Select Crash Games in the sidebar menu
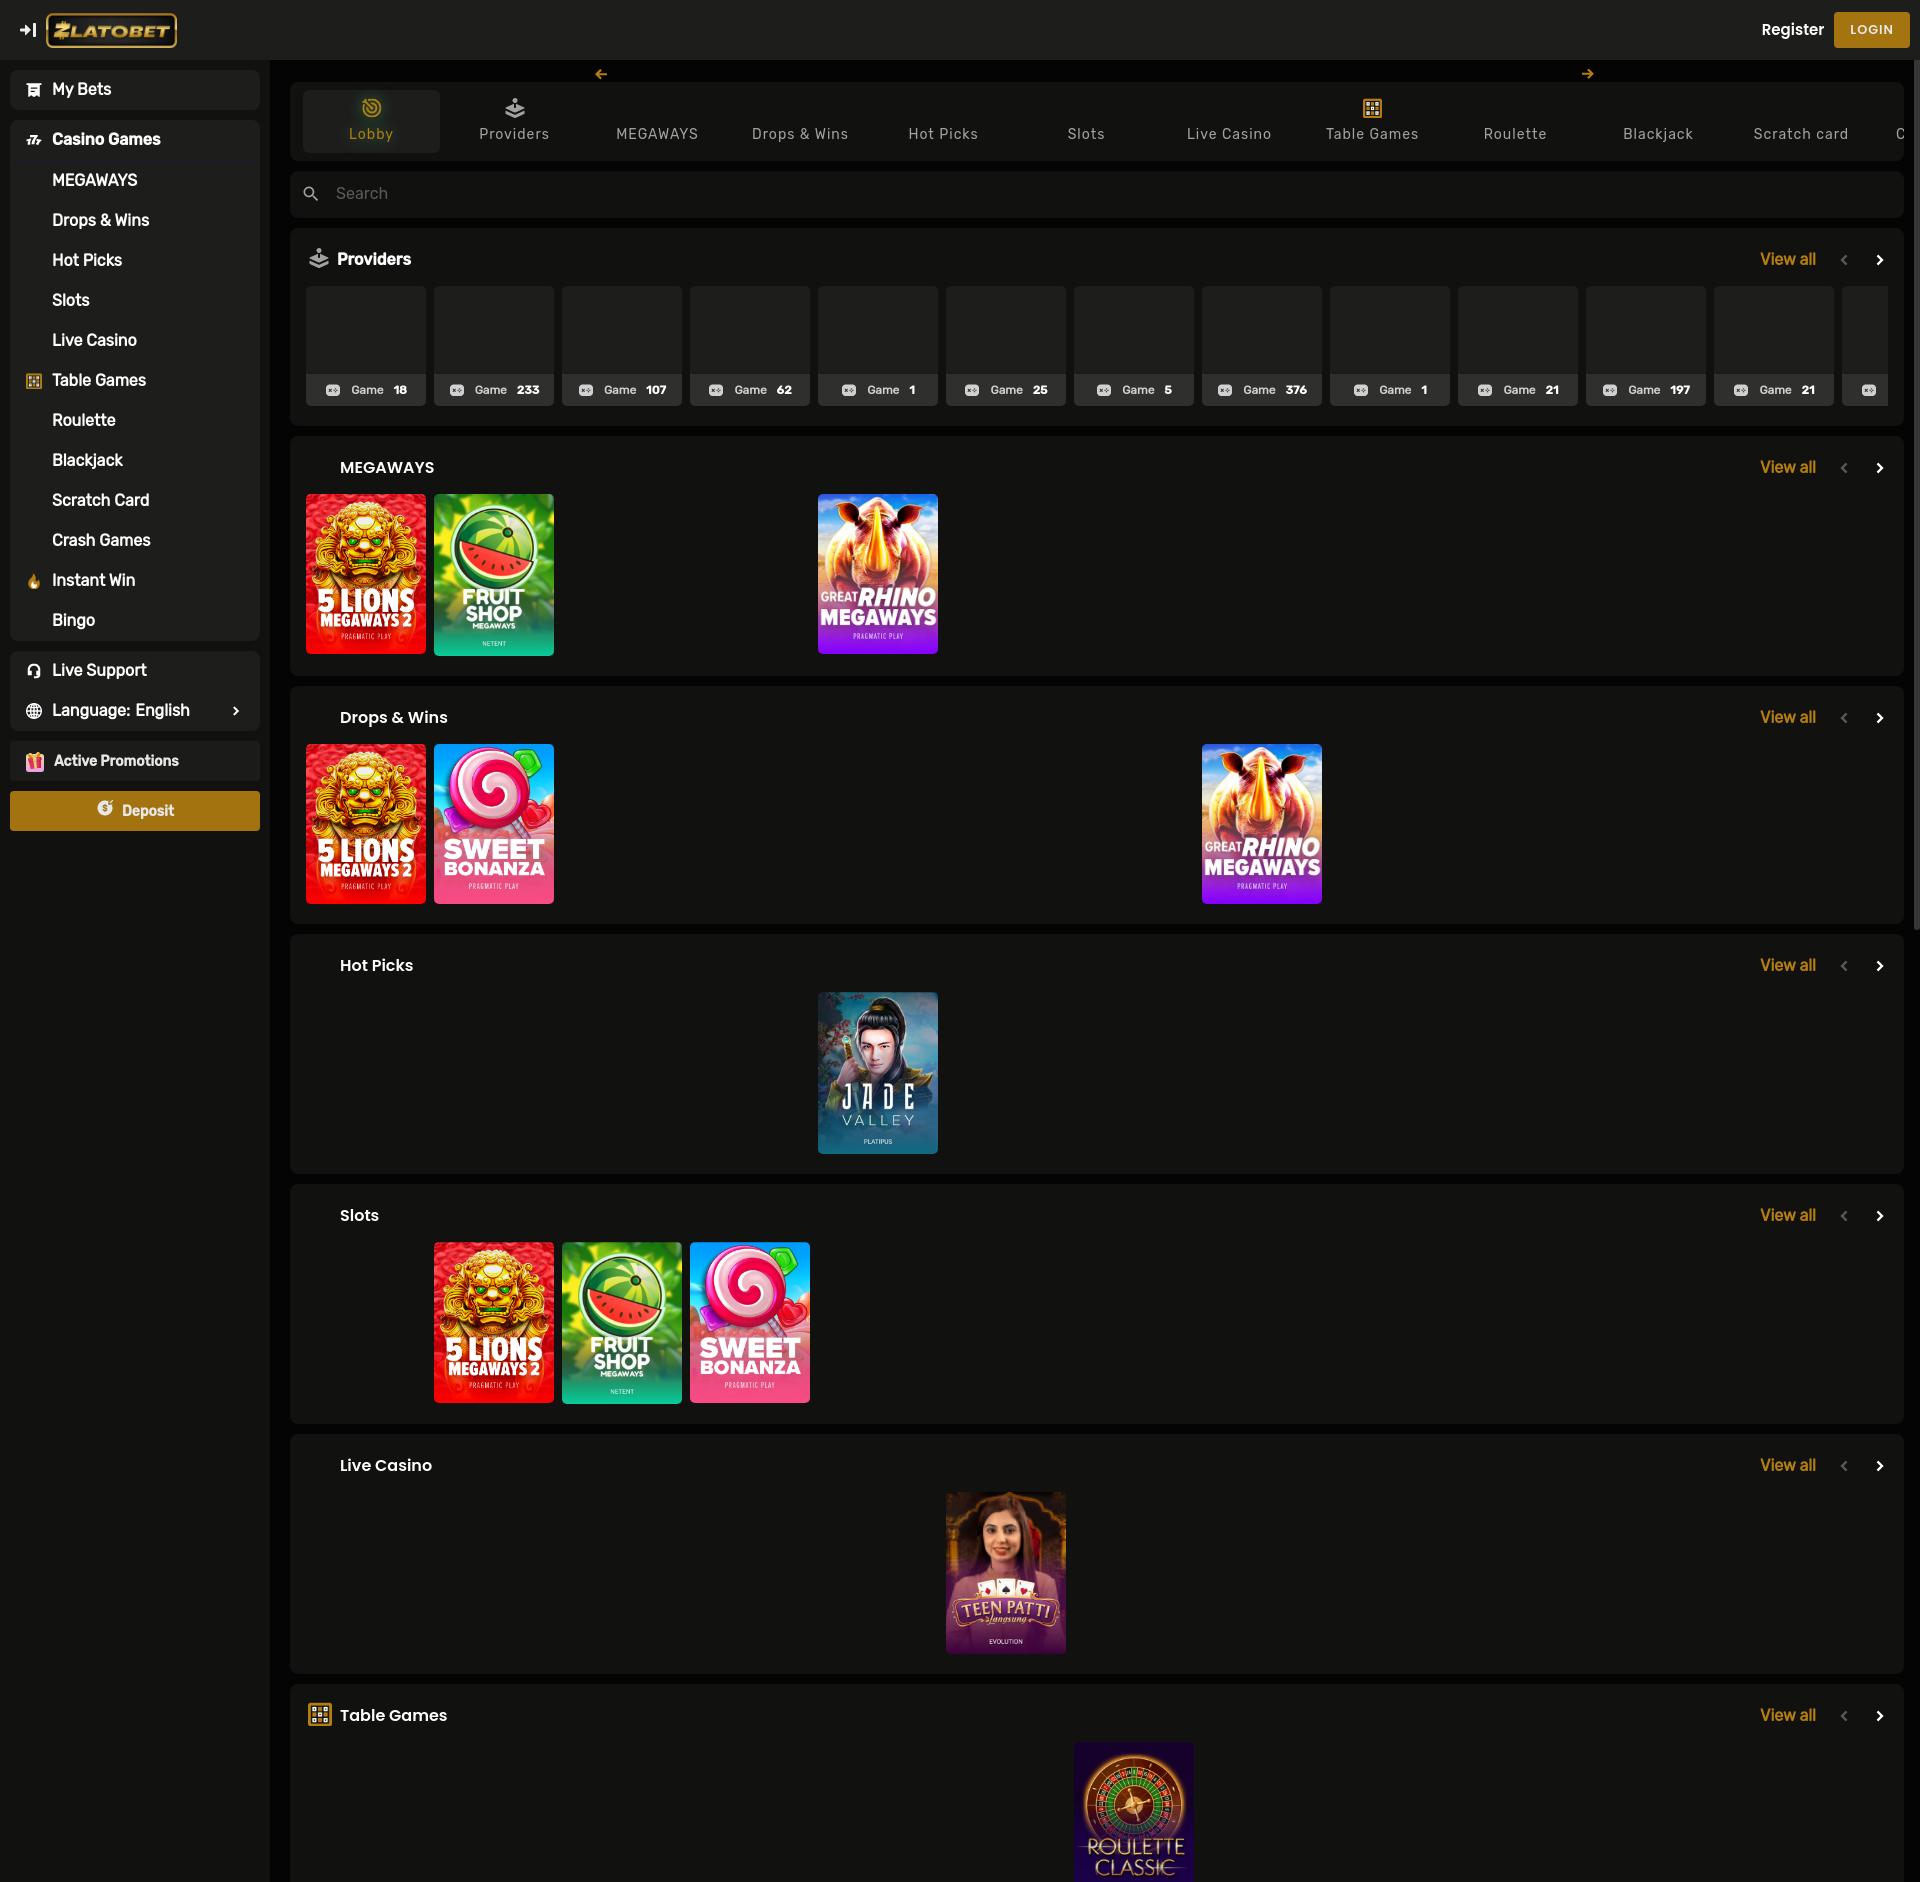1920x1882 pixels. pos(101,540)
